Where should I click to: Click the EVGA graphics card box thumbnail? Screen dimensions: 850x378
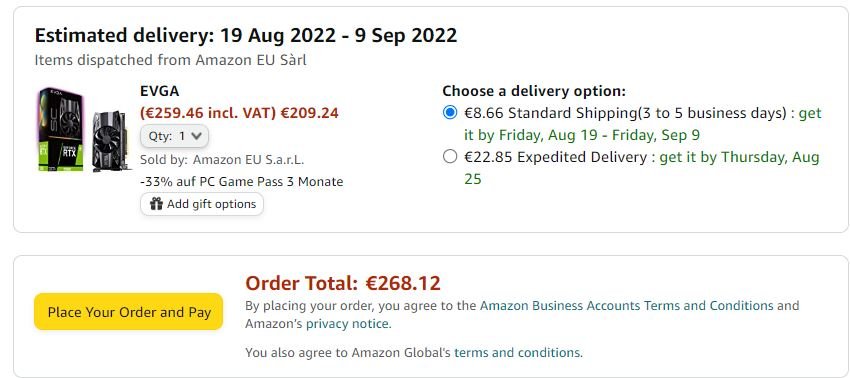pyautogui.click(x=61, y=130)
